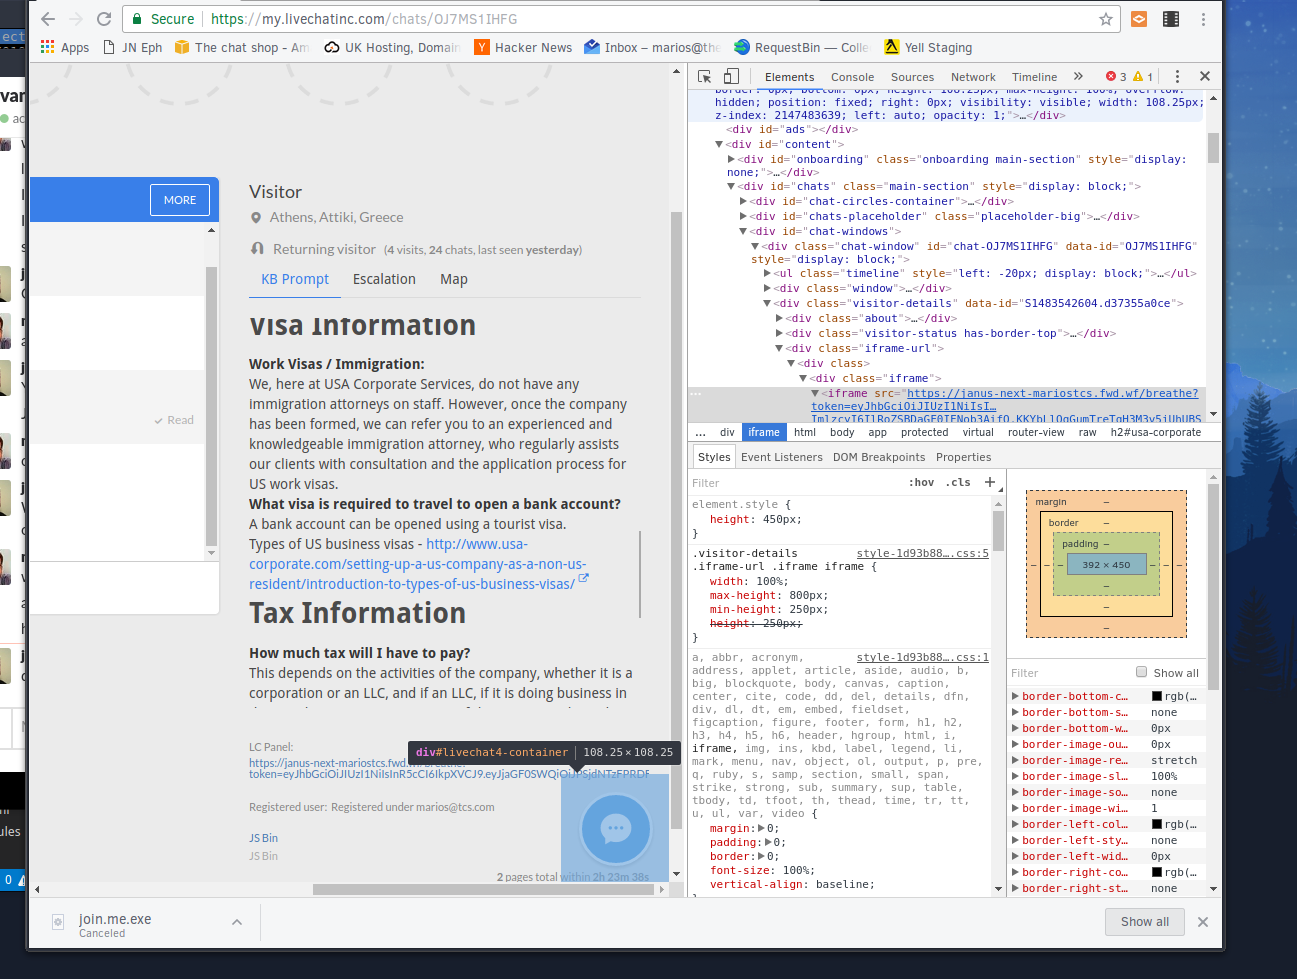Collapse the div class="iframe-url" node
Viewport: 1297px width, 979px height.
pyautogui.click(x=779, y=349)
